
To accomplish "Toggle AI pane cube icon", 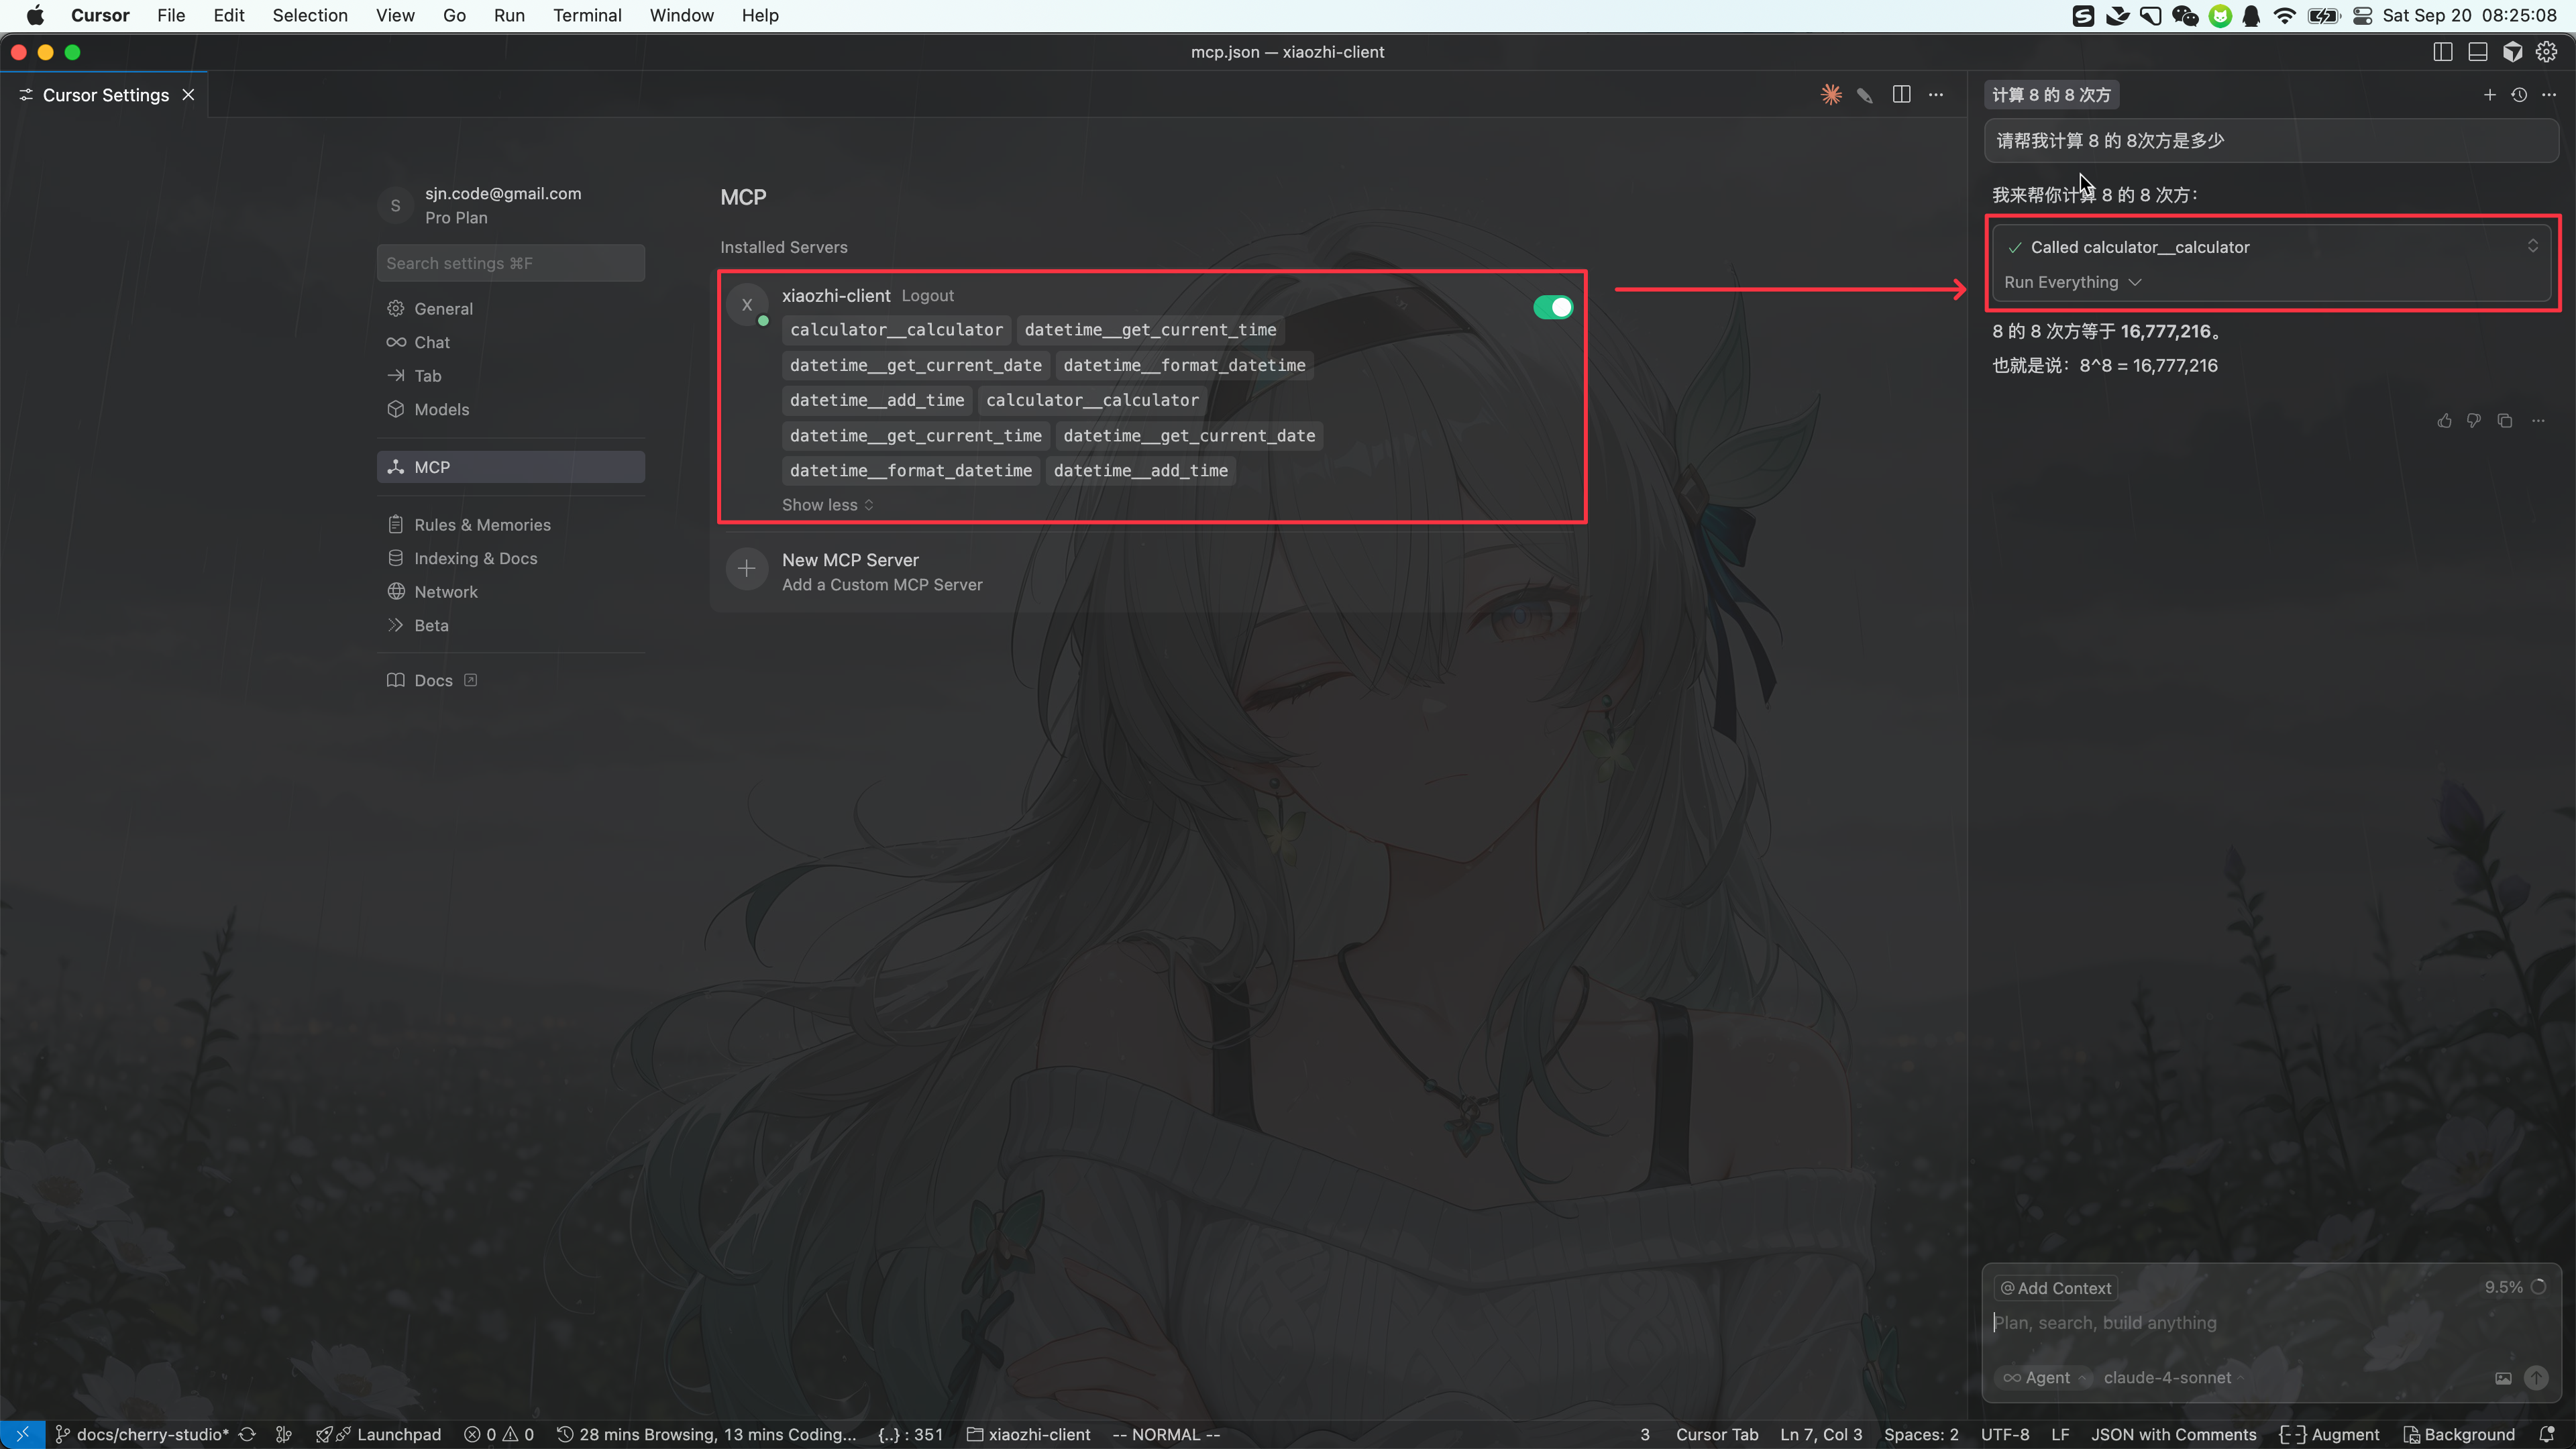I will 2512,52.
